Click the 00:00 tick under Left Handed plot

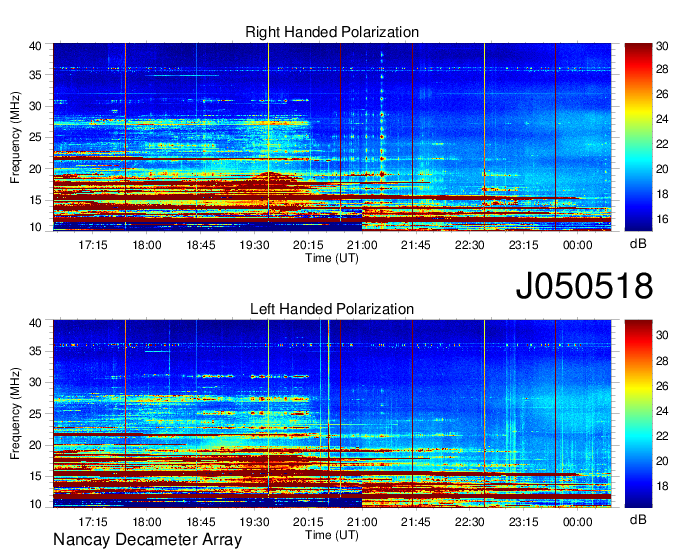[x=578, y=521]
